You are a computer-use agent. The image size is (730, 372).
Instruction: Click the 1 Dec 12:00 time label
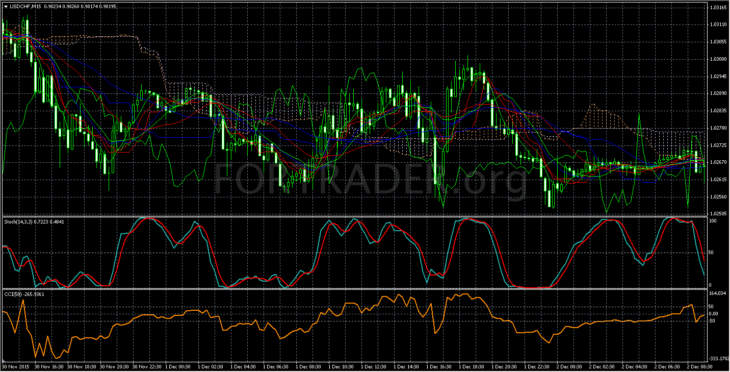[x=374, y=367]
